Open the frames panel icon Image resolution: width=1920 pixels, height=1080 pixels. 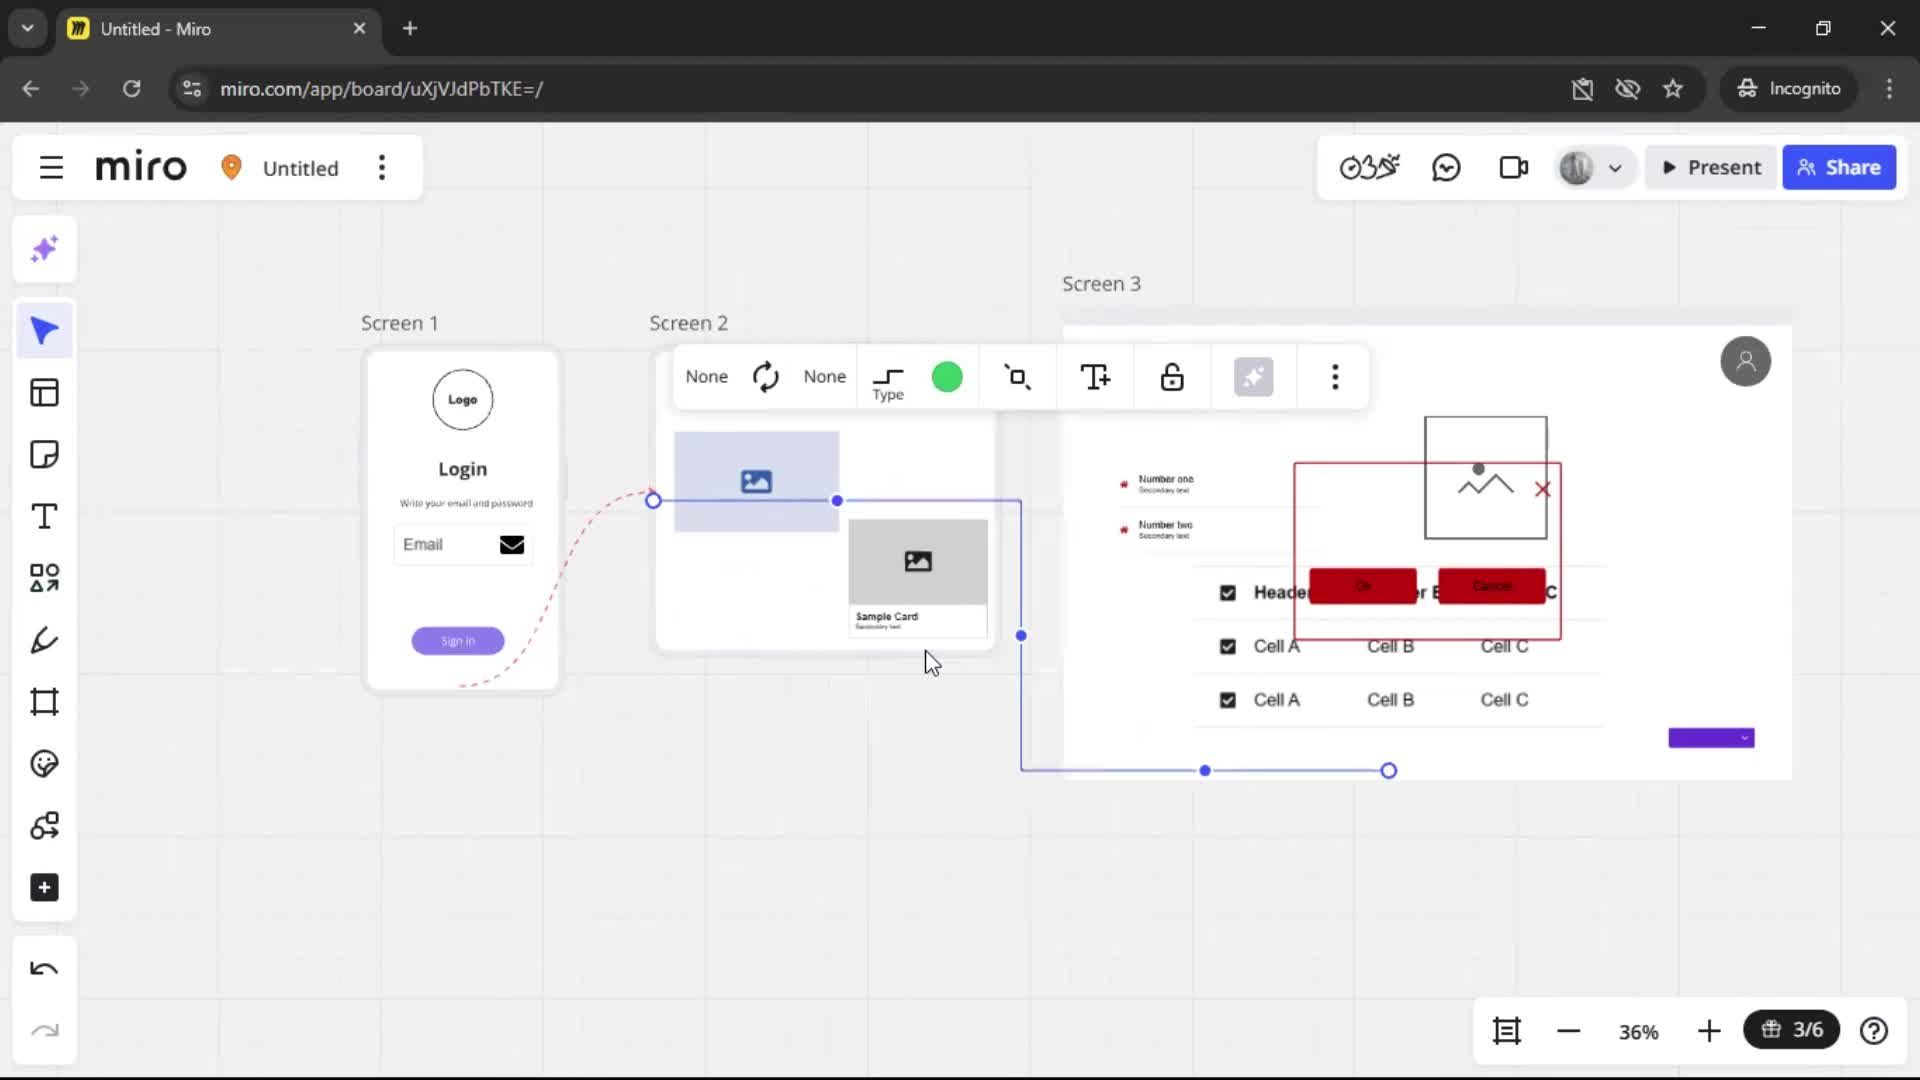(1507, 1031)
